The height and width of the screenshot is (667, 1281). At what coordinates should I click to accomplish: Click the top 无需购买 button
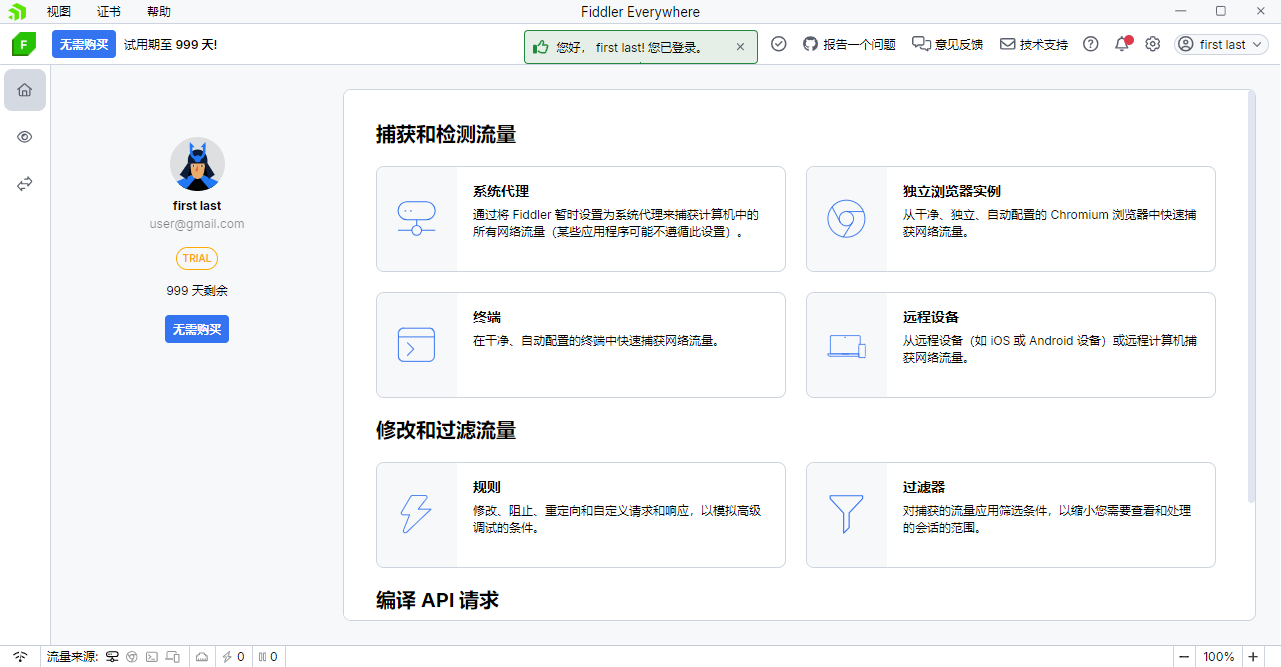tap(84, 44)
